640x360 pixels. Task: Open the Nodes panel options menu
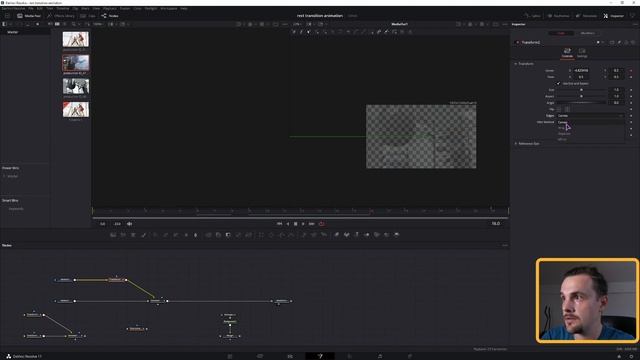505,245
